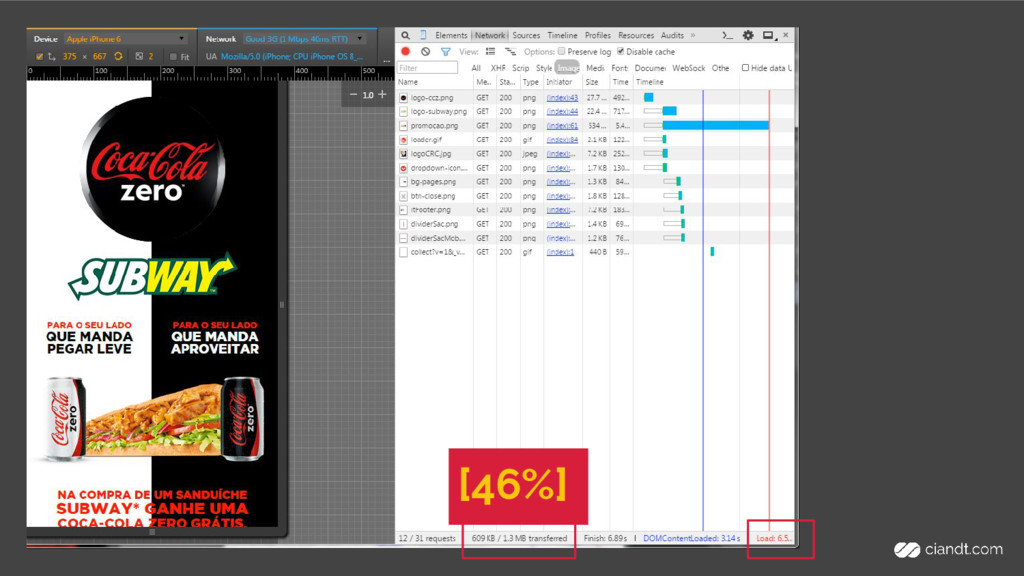Toggle the emulate screen resolution checkbox
The height and width of the screenshot is (576, 1024).
[39, 57]
